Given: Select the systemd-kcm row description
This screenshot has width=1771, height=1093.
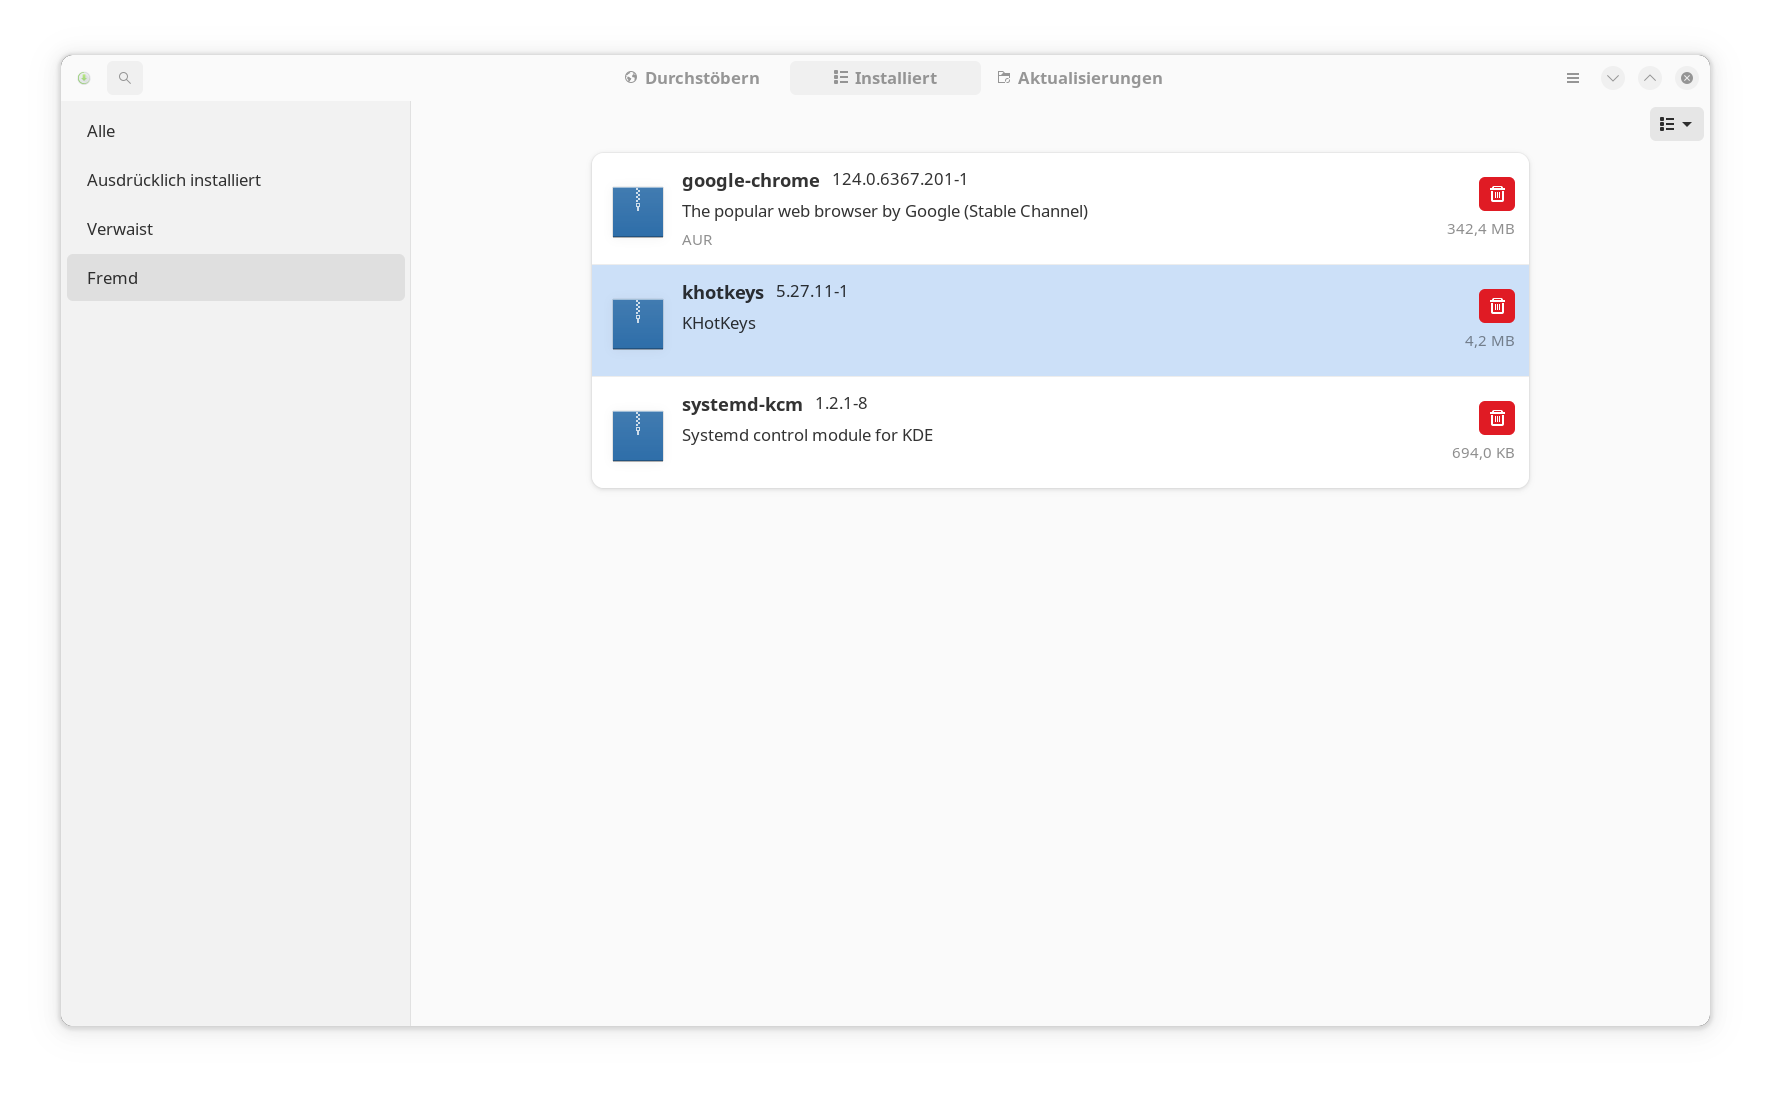Looking at the screenshot, I should tap(807, 435).
